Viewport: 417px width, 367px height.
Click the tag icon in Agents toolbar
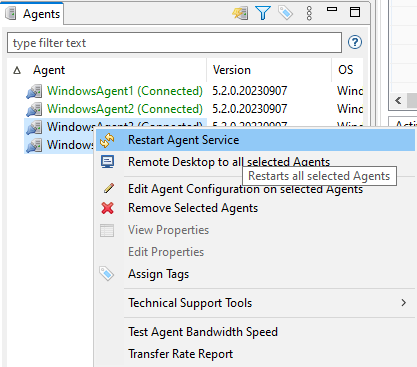[x=285, y=13]
